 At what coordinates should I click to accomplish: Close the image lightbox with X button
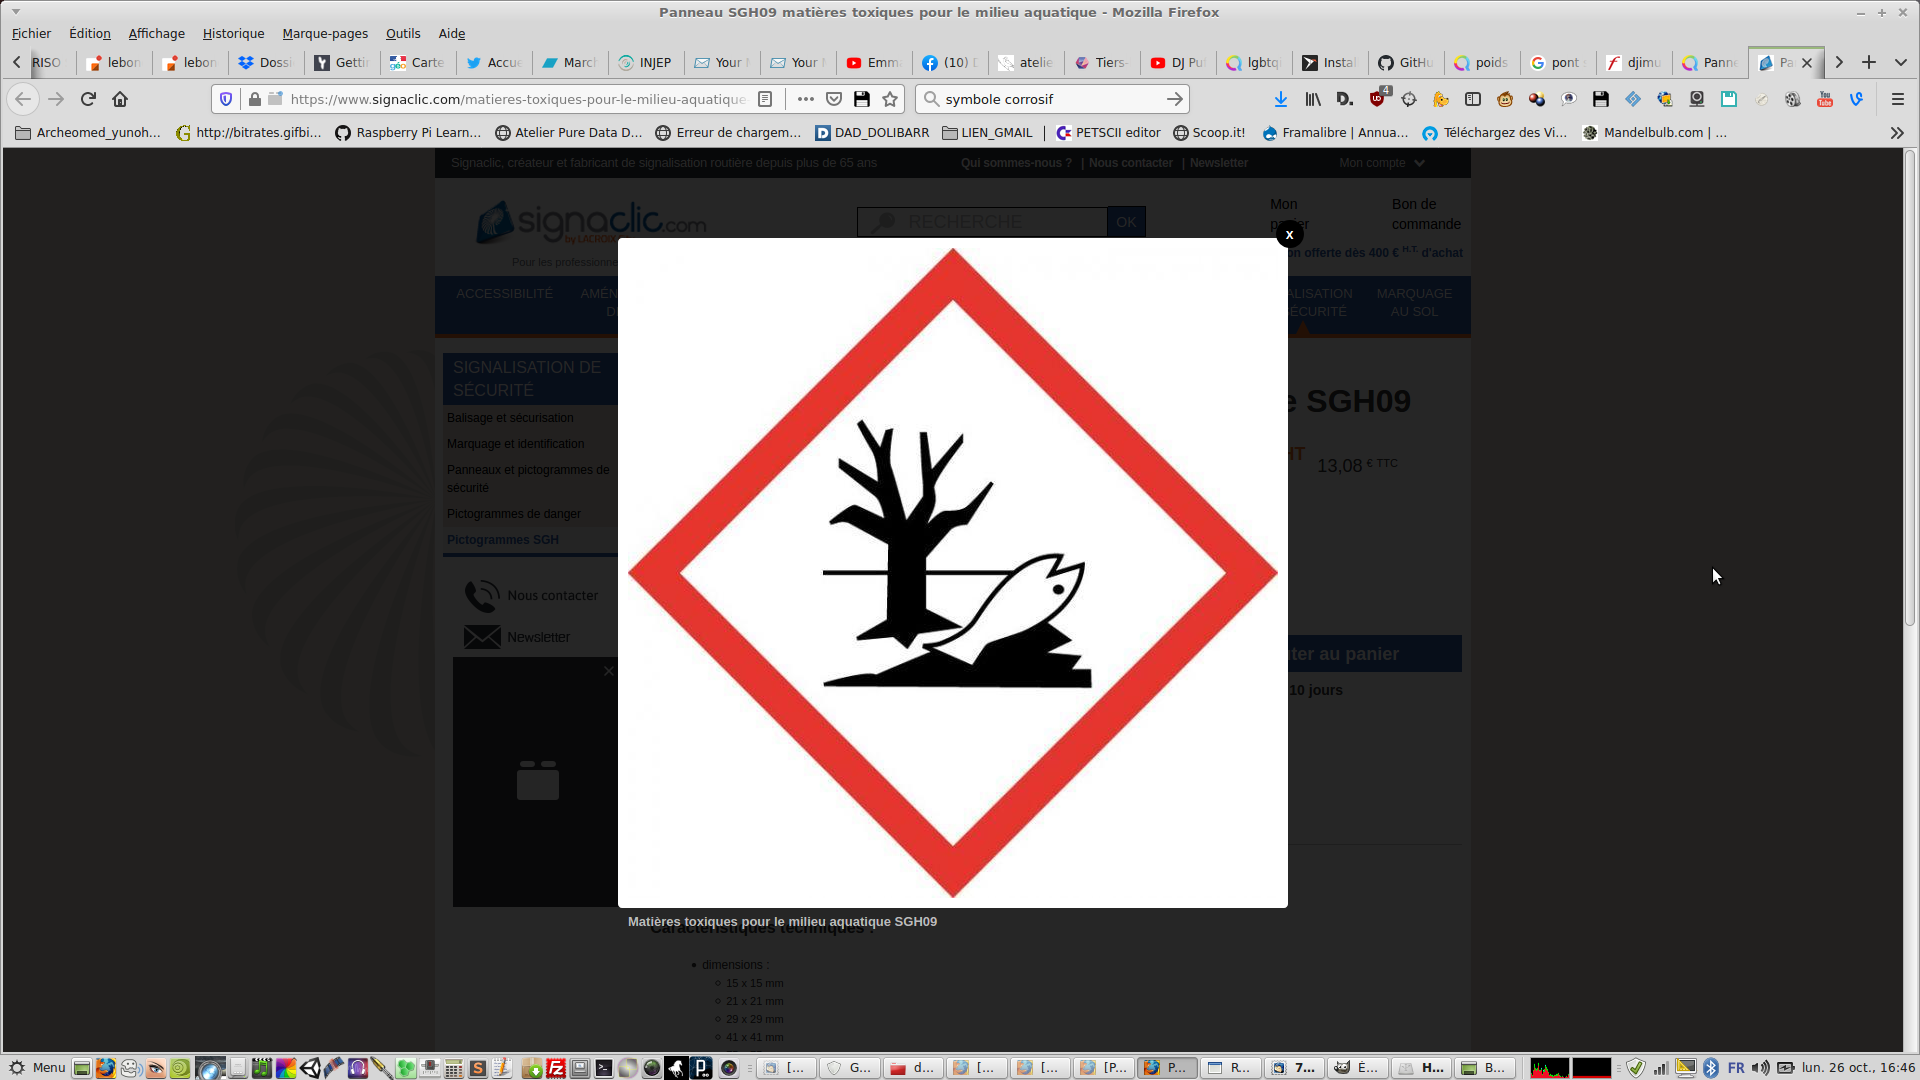tap(1289, 235)
